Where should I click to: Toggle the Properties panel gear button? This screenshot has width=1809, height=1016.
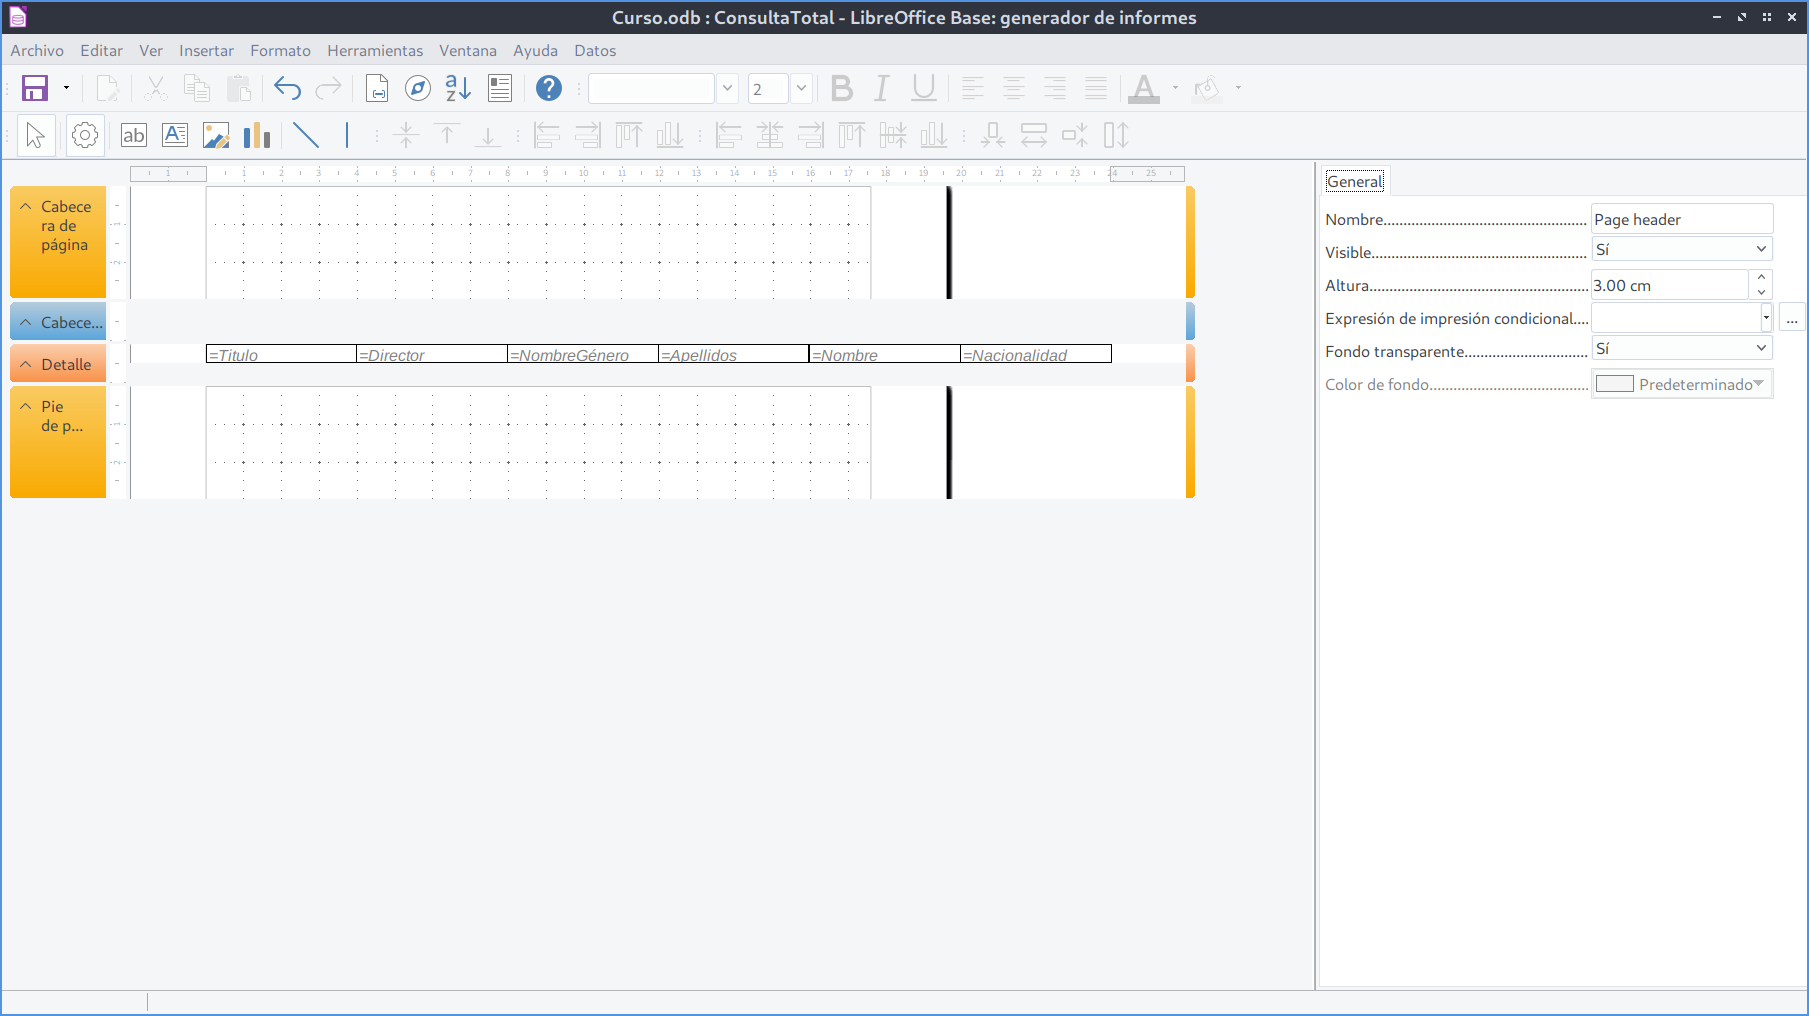pos(85,135)
